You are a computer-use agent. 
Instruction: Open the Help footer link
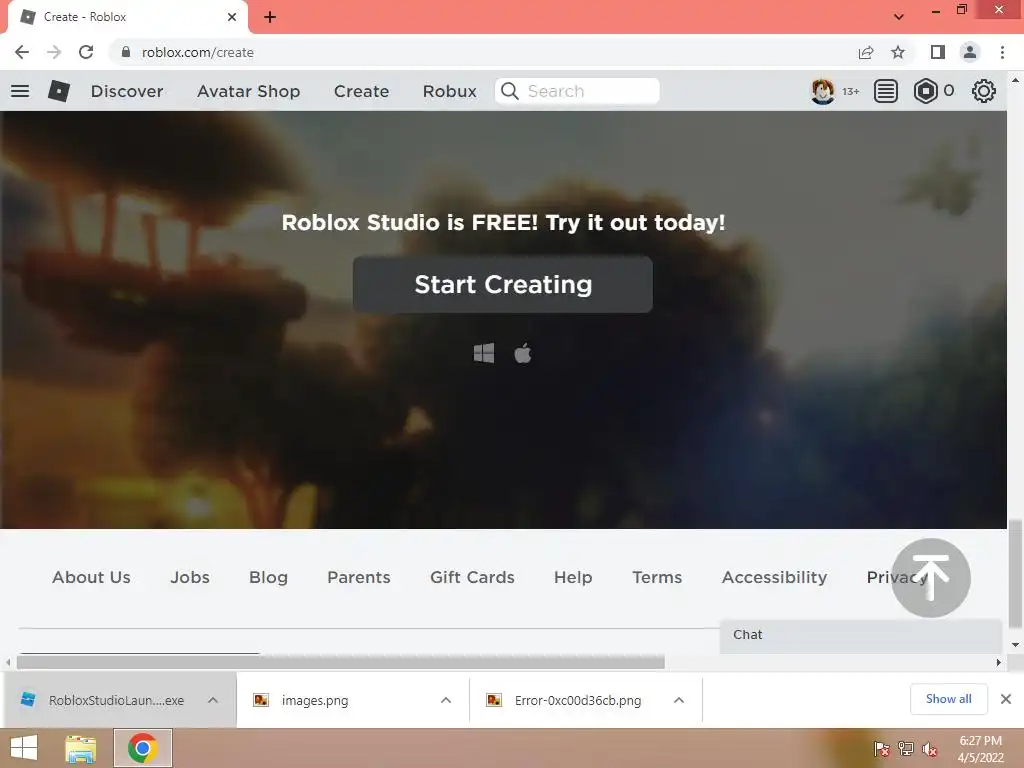[573, 577]
